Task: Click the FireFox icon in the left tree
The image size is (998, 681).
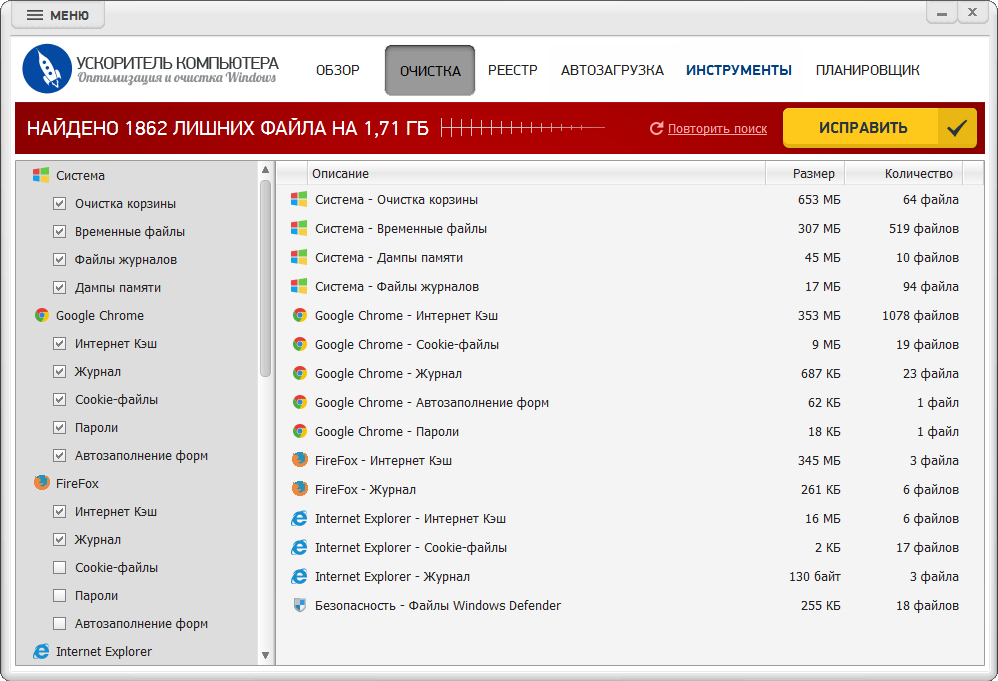Action: click(41, 483)
